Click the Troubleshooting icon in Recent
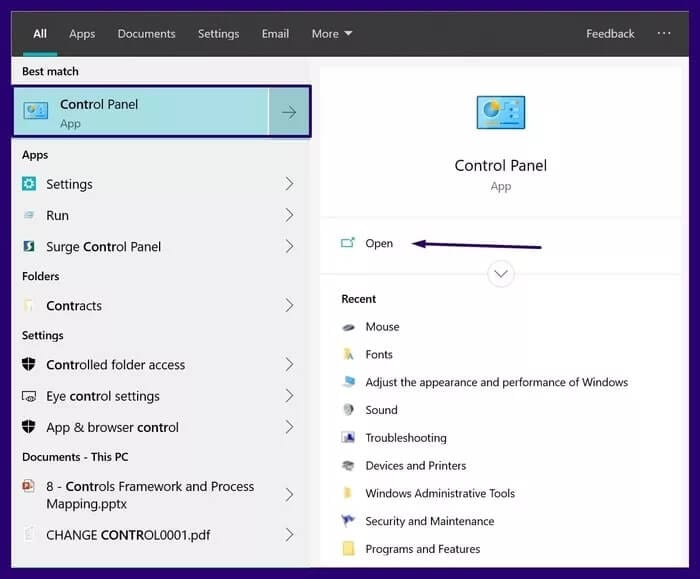Image resolution: width=700 pixels, height=579 pixels. click(x=348, y=437)
